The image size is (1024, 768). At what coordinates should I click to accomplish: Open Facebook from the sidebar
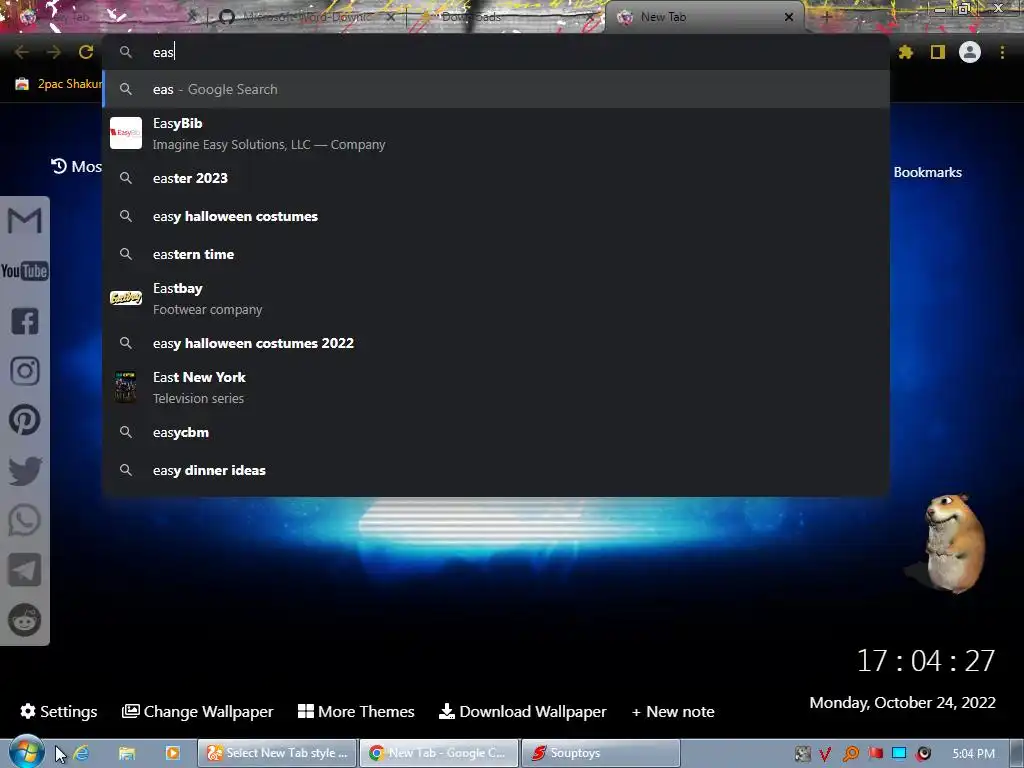[x=25, y=321]
